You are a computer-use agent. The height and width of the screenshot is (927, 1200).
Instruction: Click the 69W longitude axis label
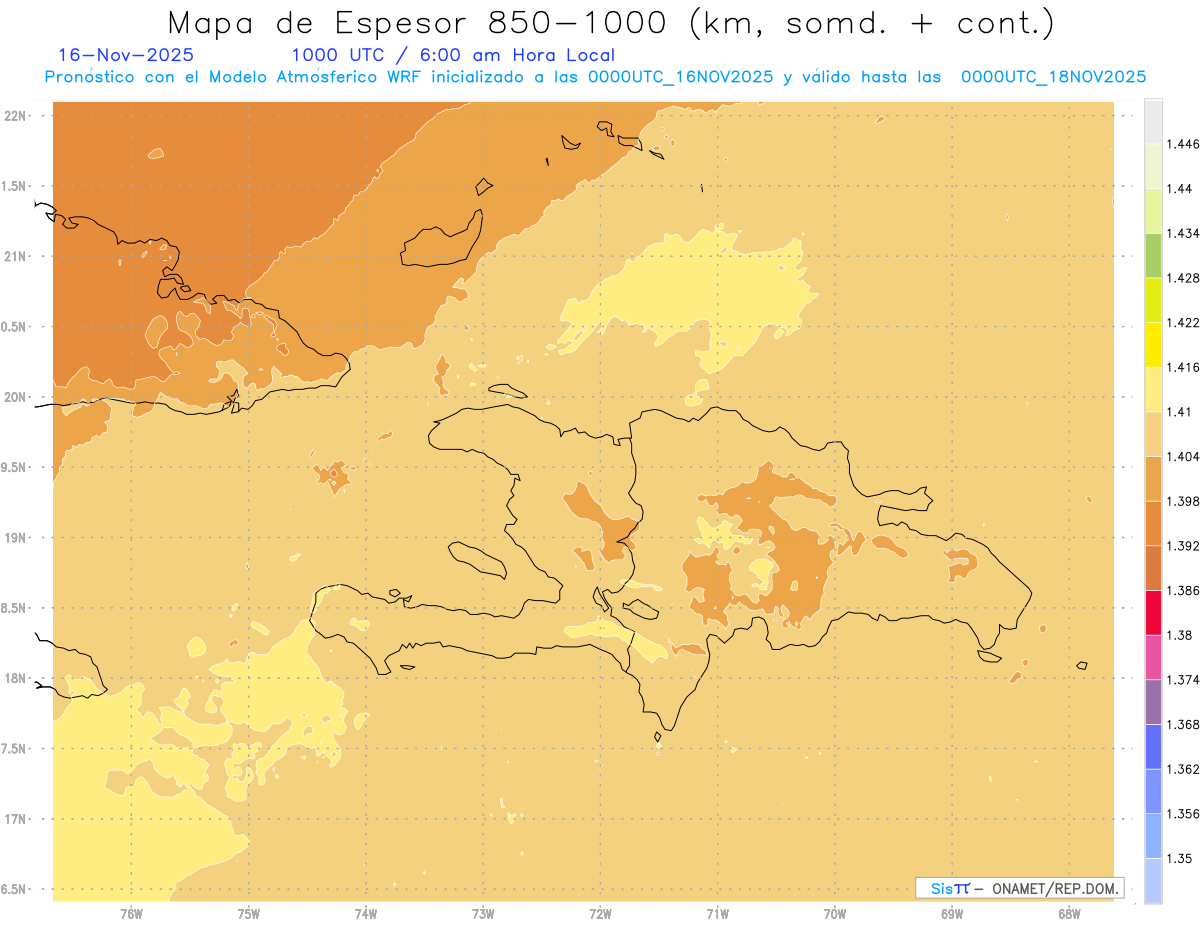tap(952, 913)
